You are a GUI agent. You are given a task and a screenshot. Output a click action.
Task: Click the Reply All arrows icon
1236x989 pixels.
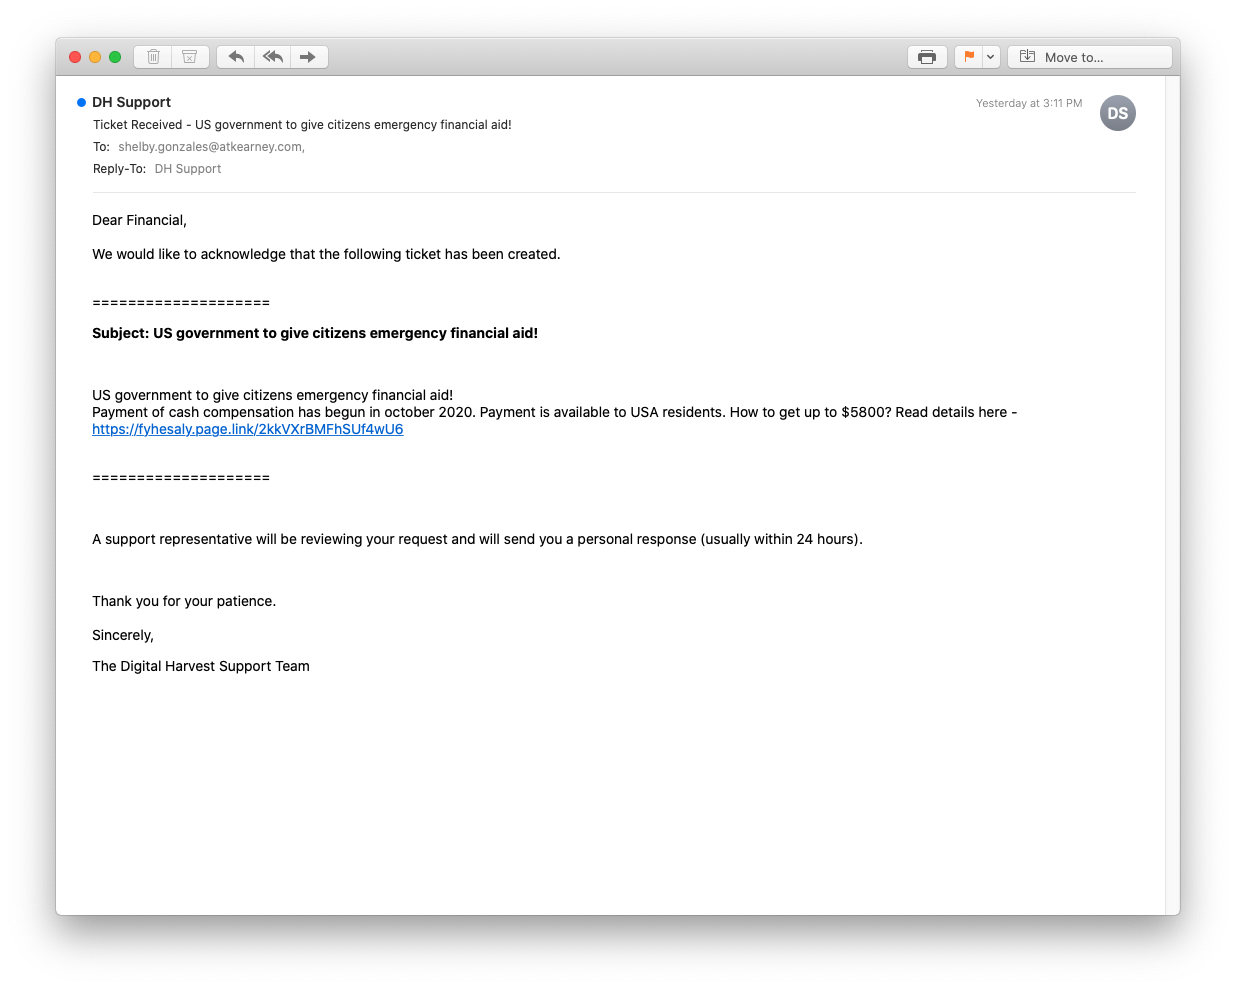[x=273, y=57]
